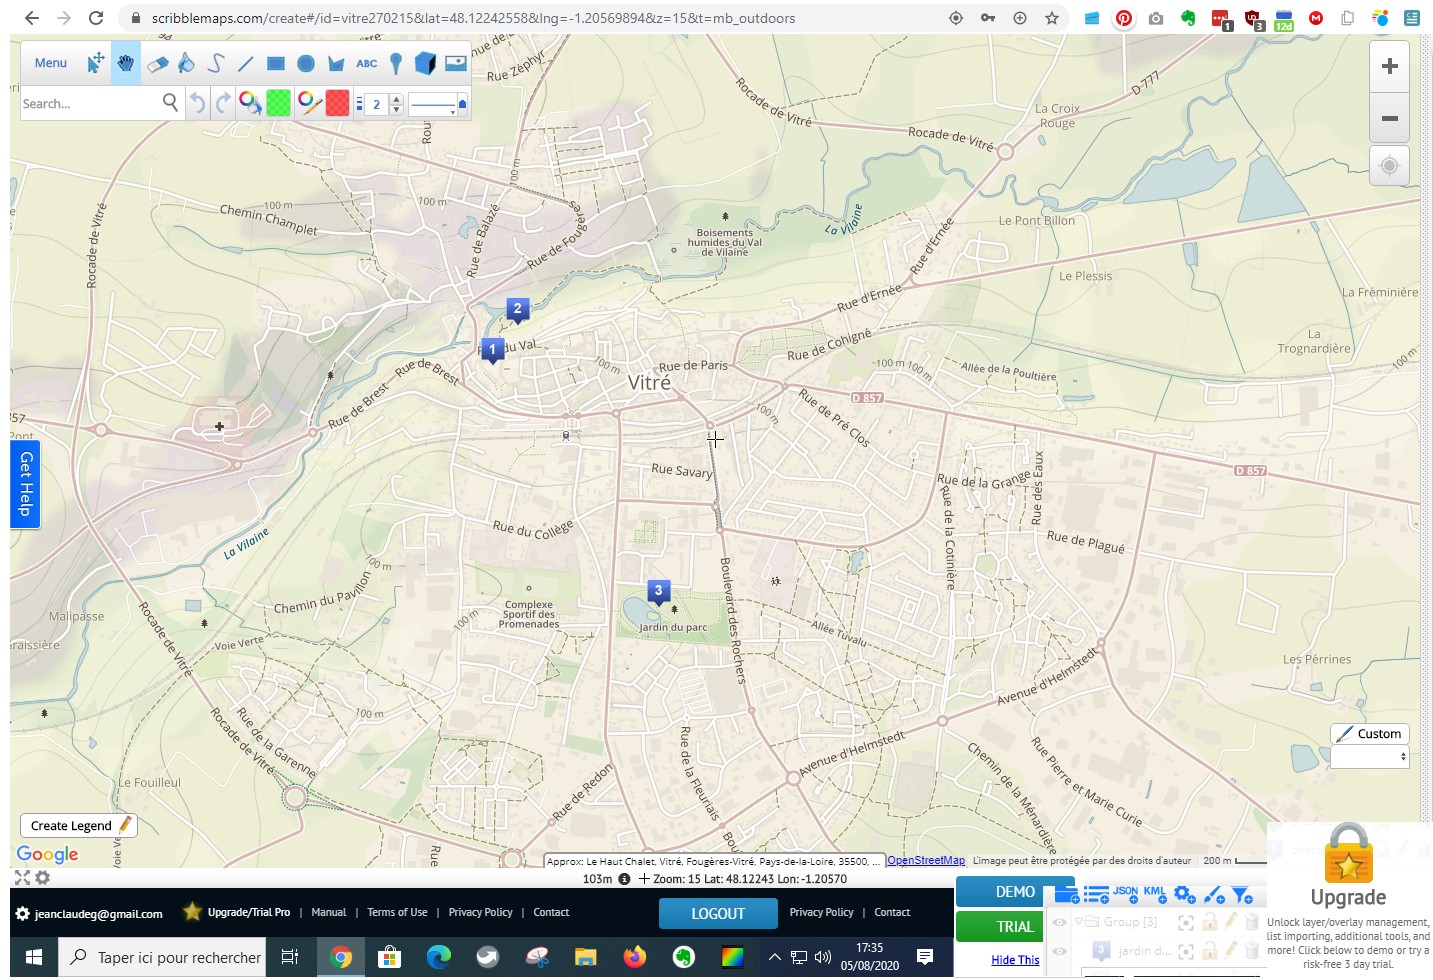Click the map marker numbered 3

658,592
